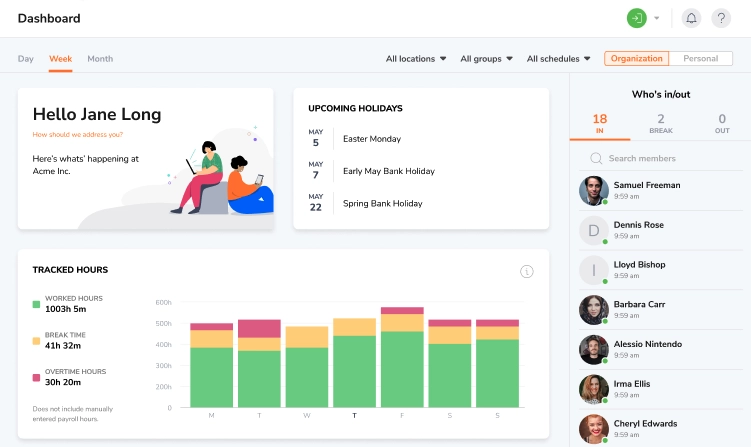Open the arrow beside the clock-in button

657,18
